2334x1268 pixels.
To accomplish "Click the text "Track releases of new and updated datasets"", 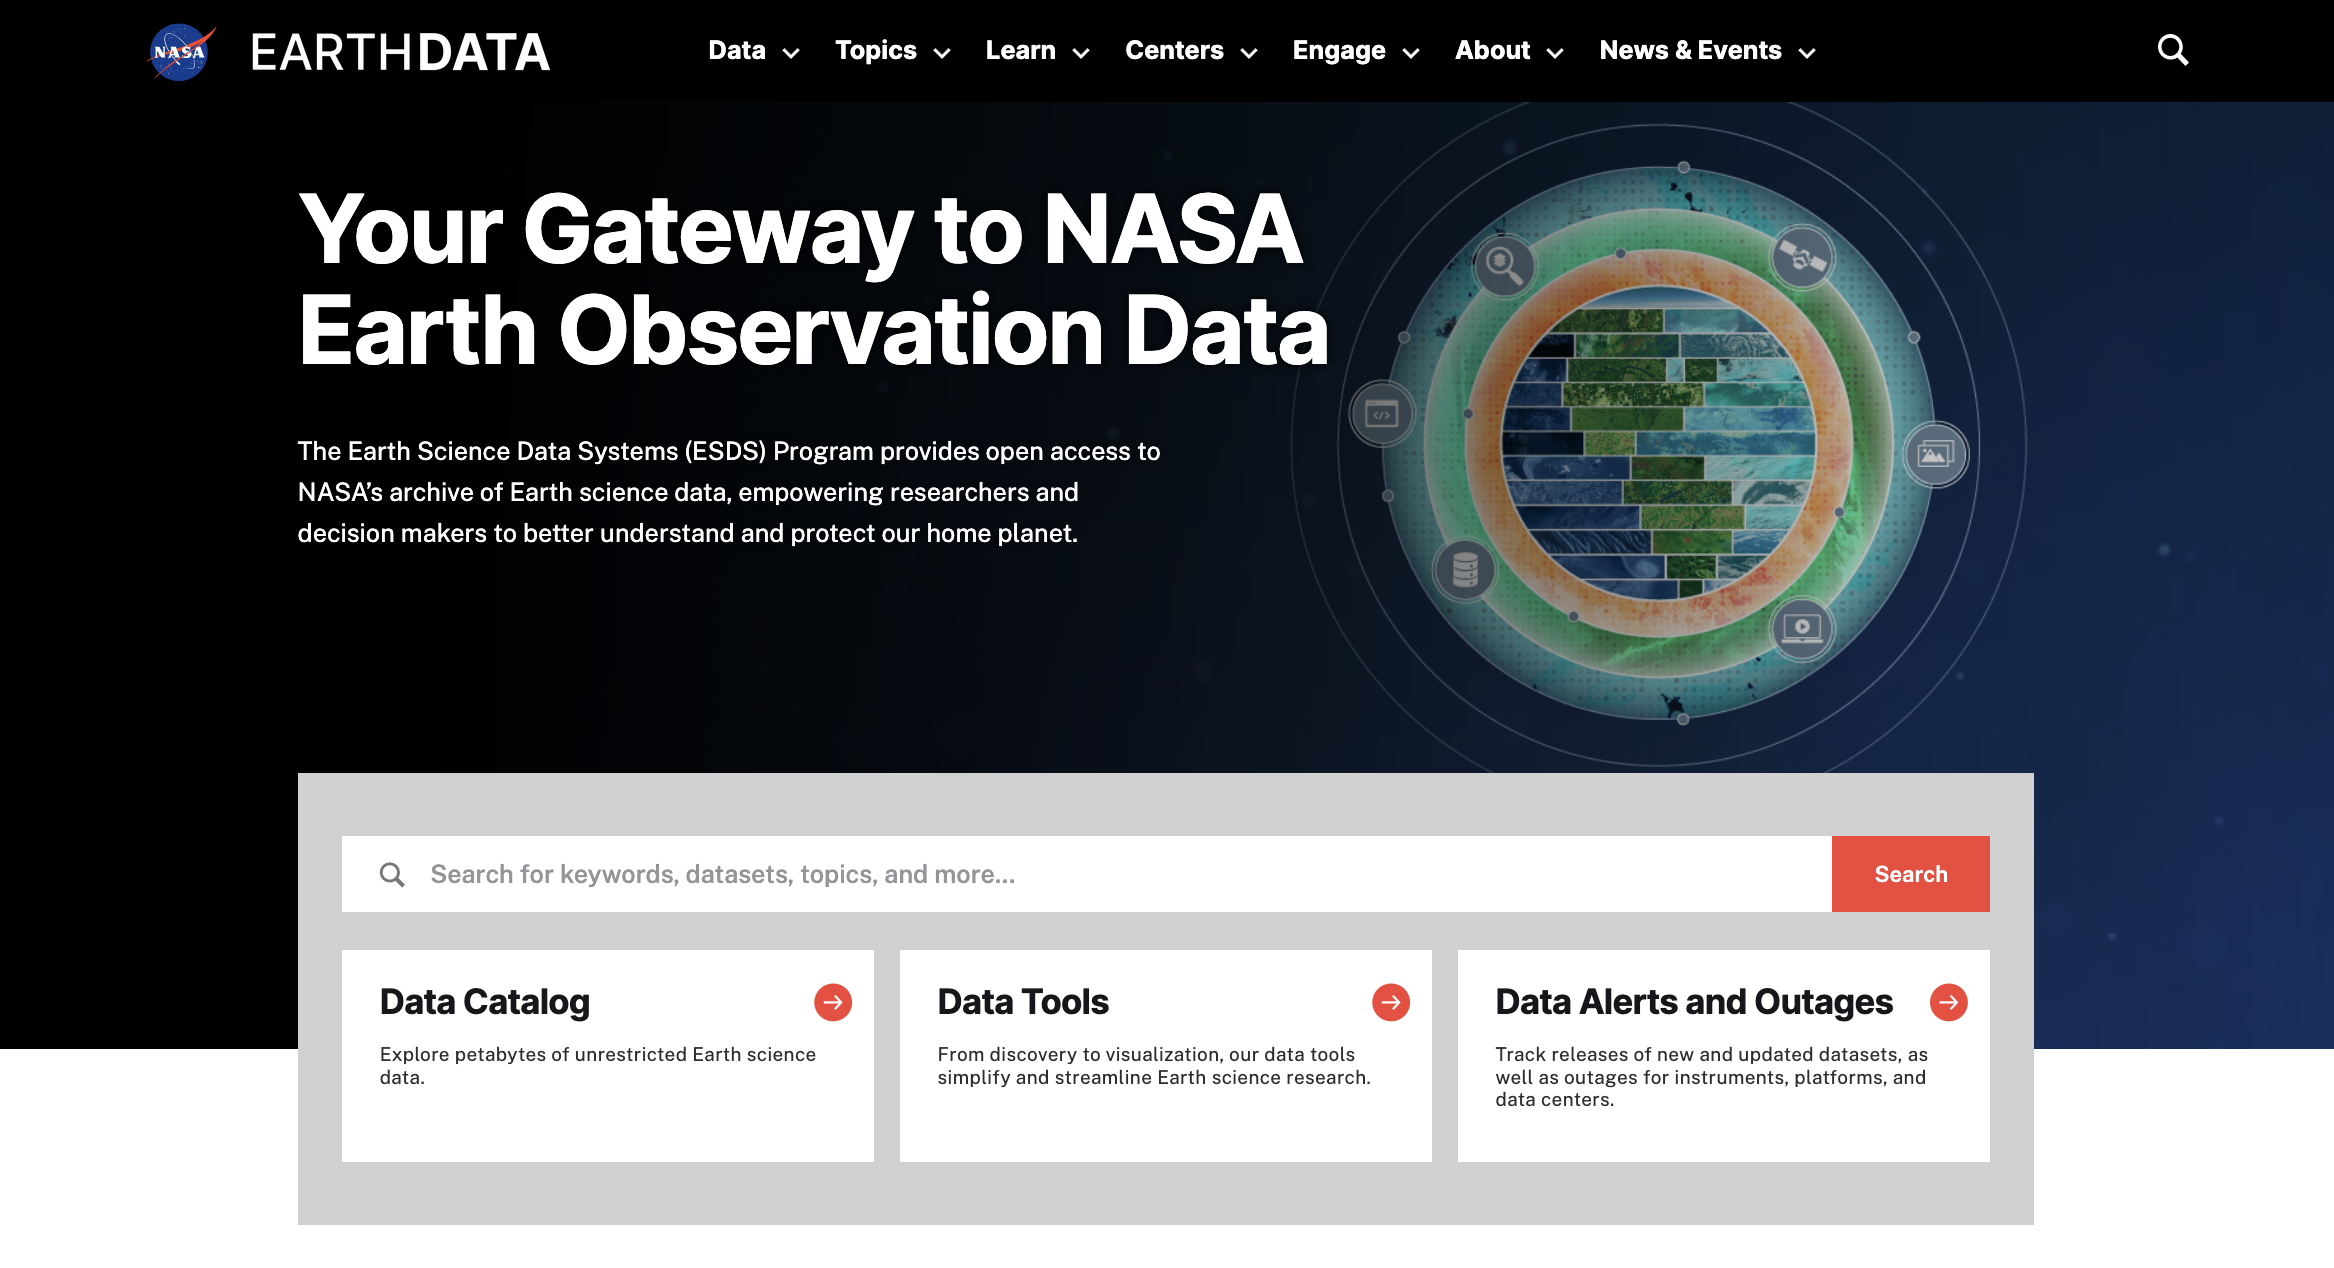I will click(1697, 1054).
